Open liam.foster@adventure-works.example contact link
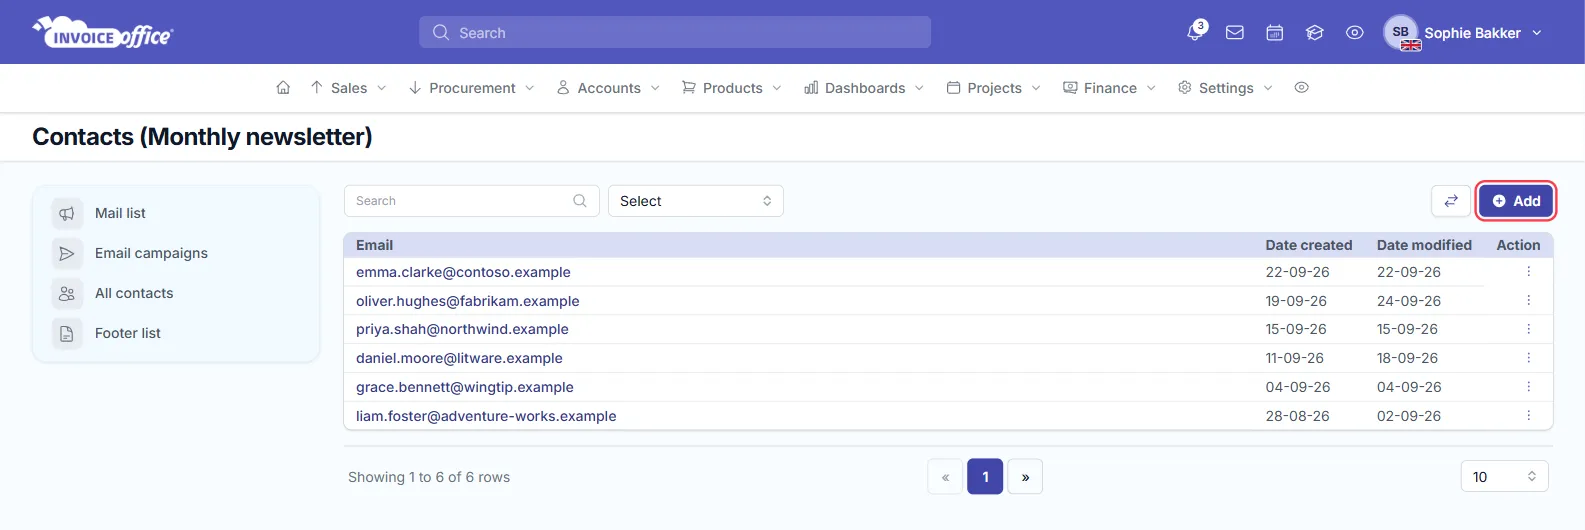The image size is (1585, 530). tap(486, 416)
